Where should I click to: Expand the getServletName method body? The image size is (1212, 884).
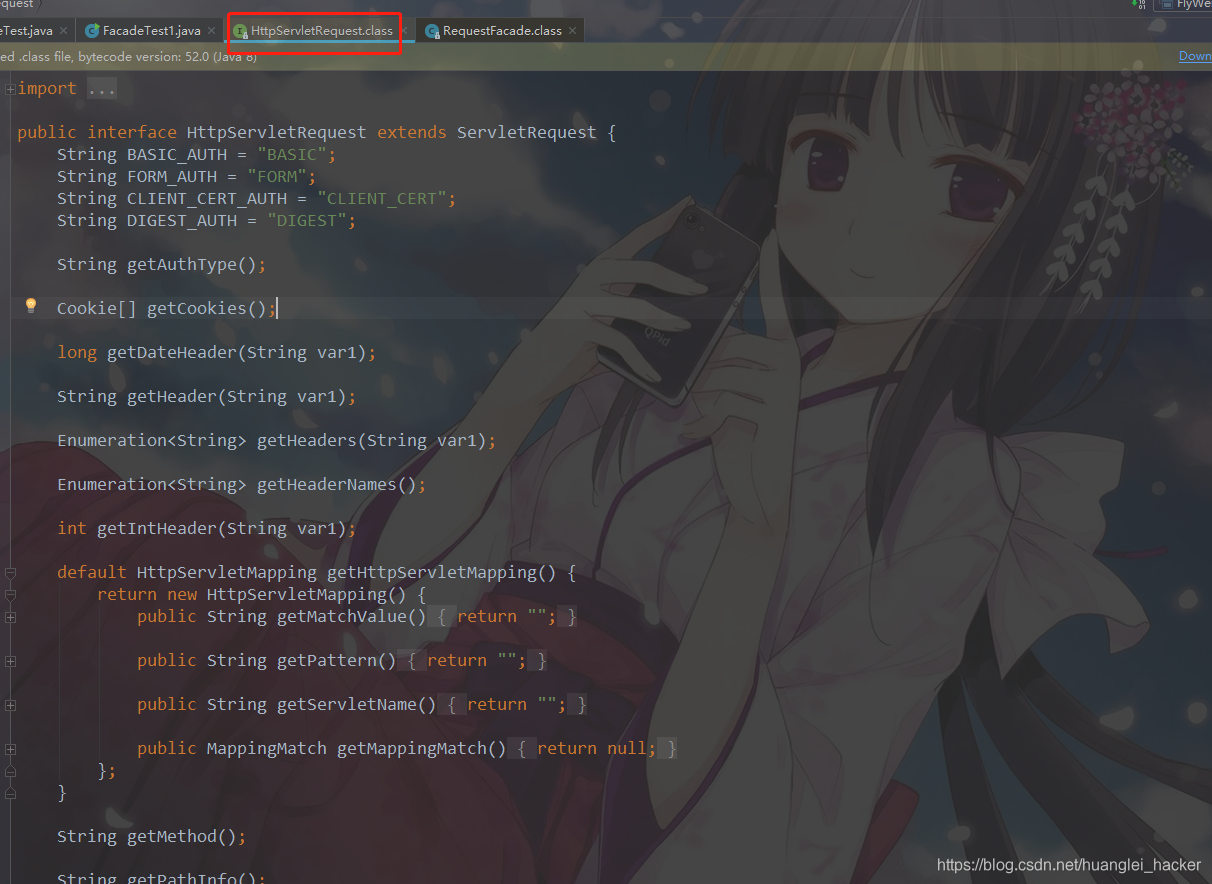(10, 705)
